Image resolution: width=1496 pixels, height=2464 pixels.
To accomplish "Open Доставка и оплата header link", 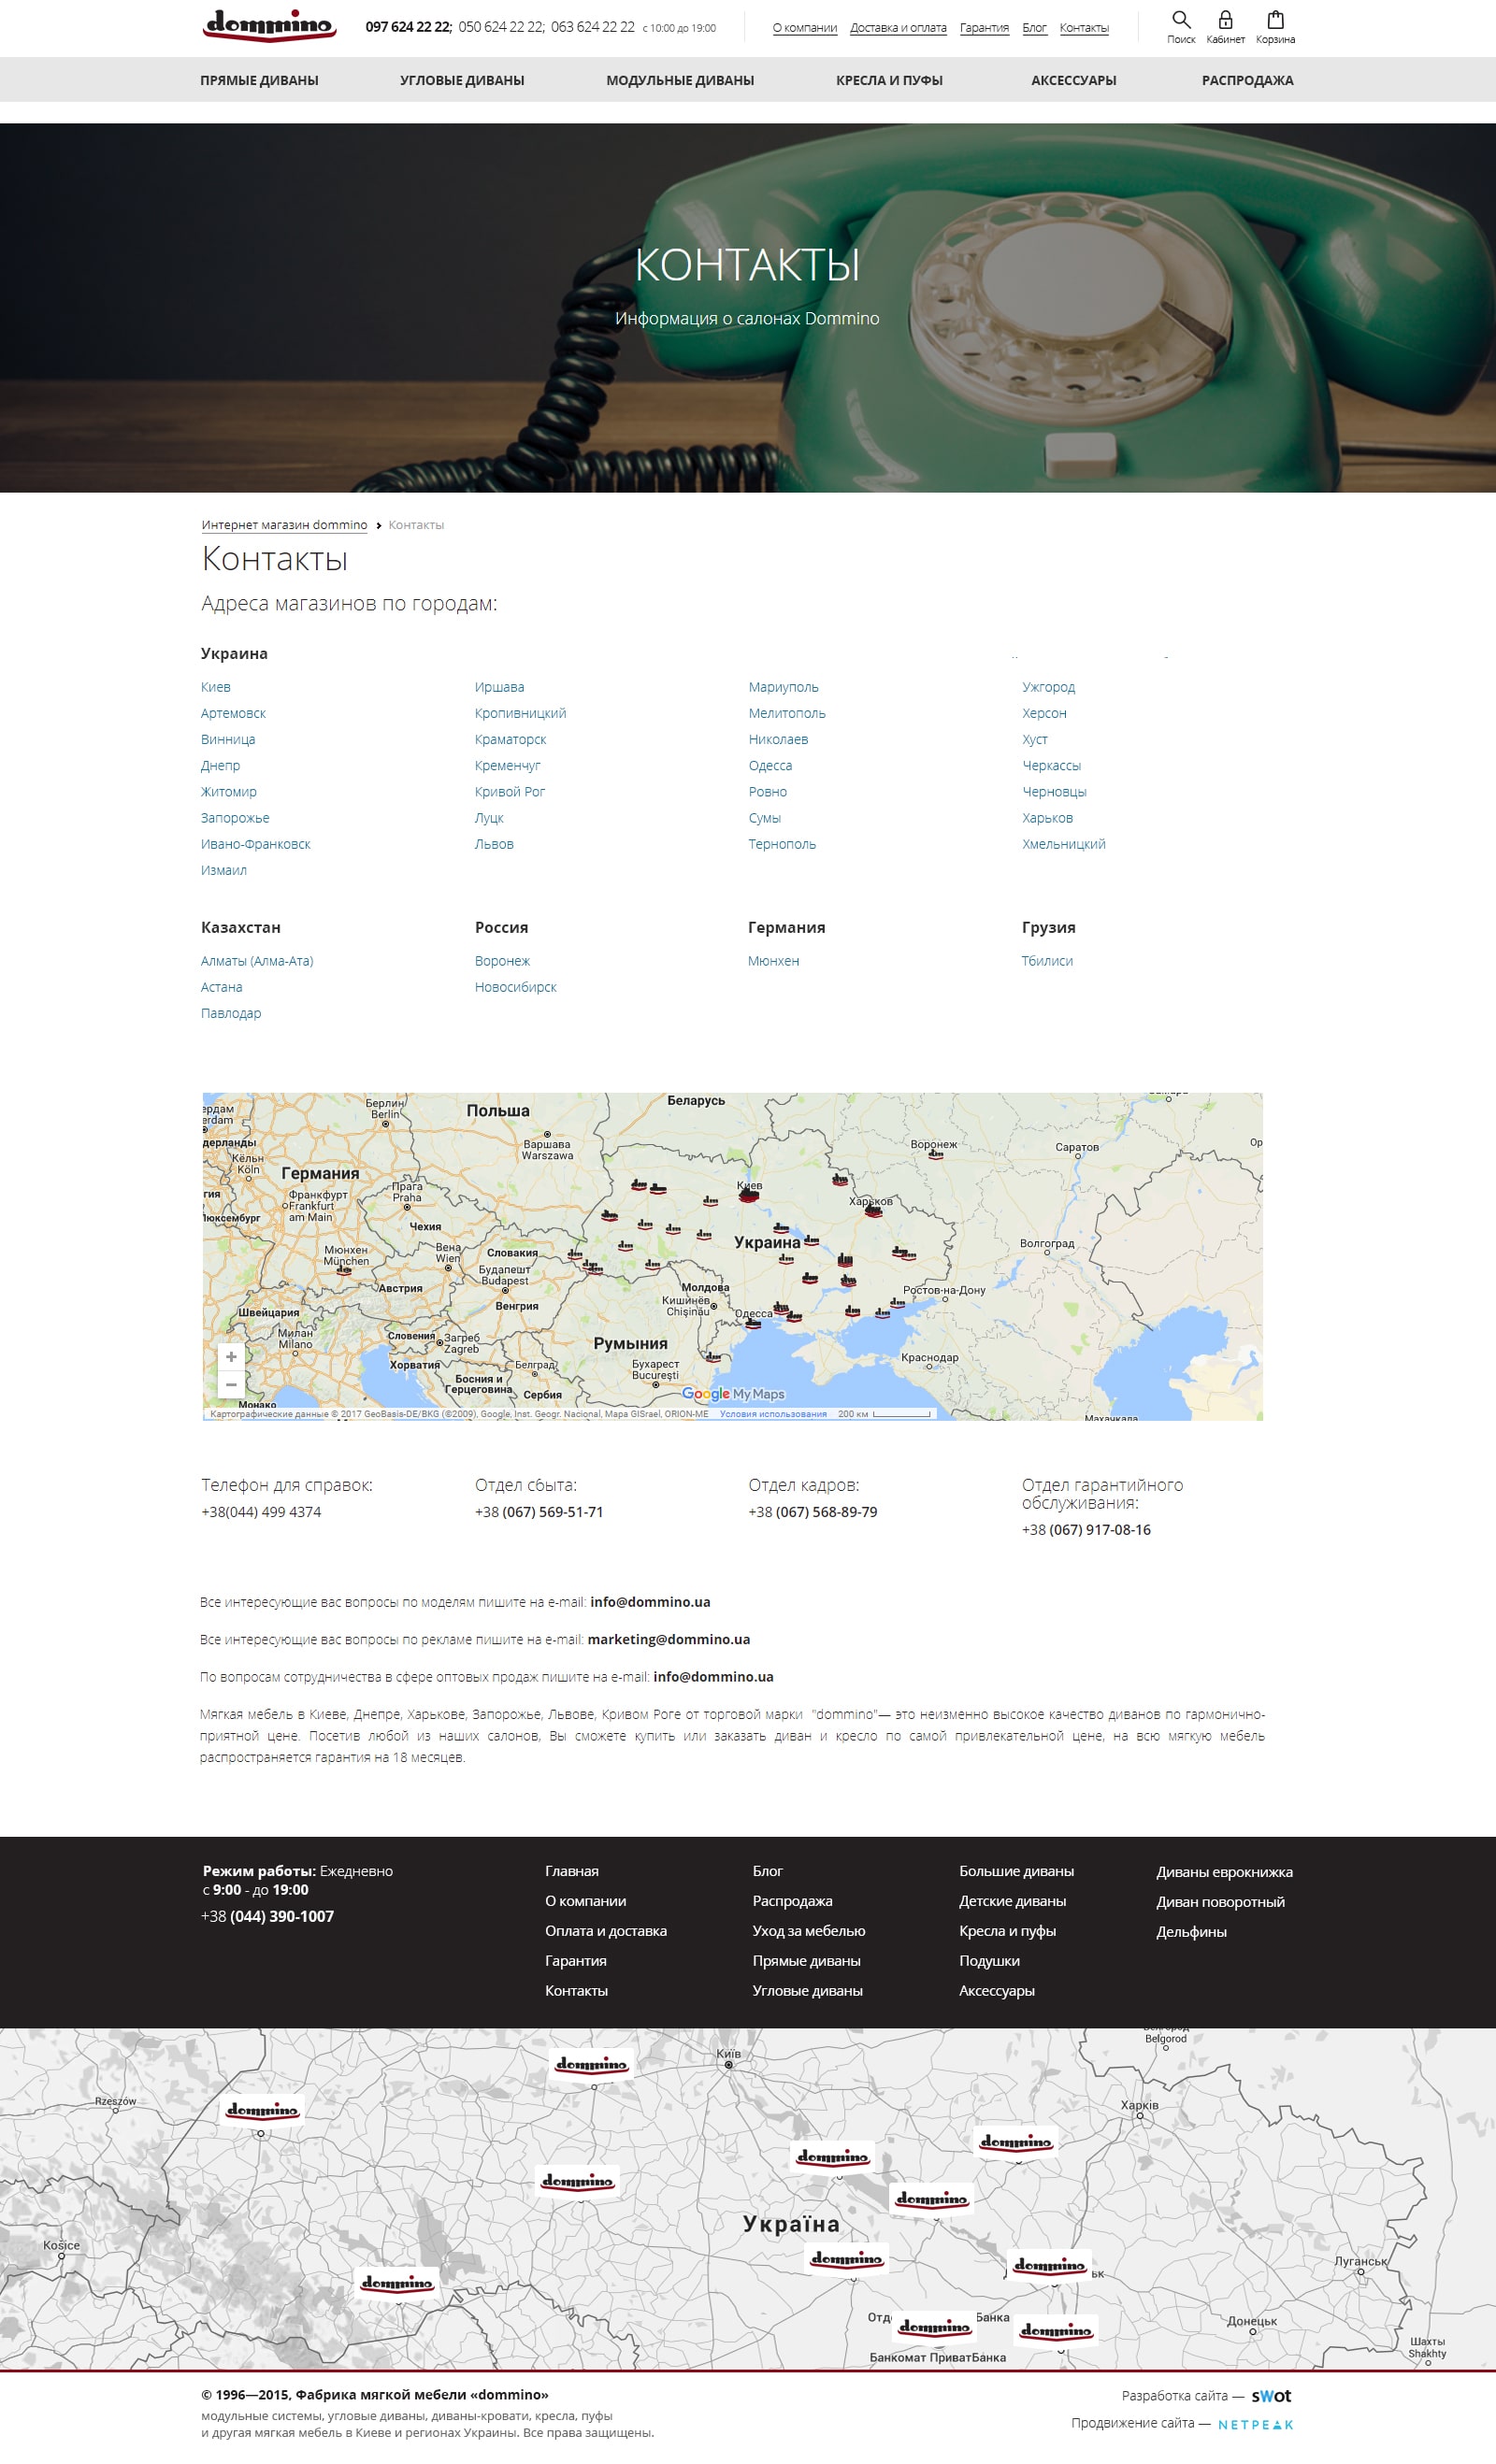I will (898, 28).
